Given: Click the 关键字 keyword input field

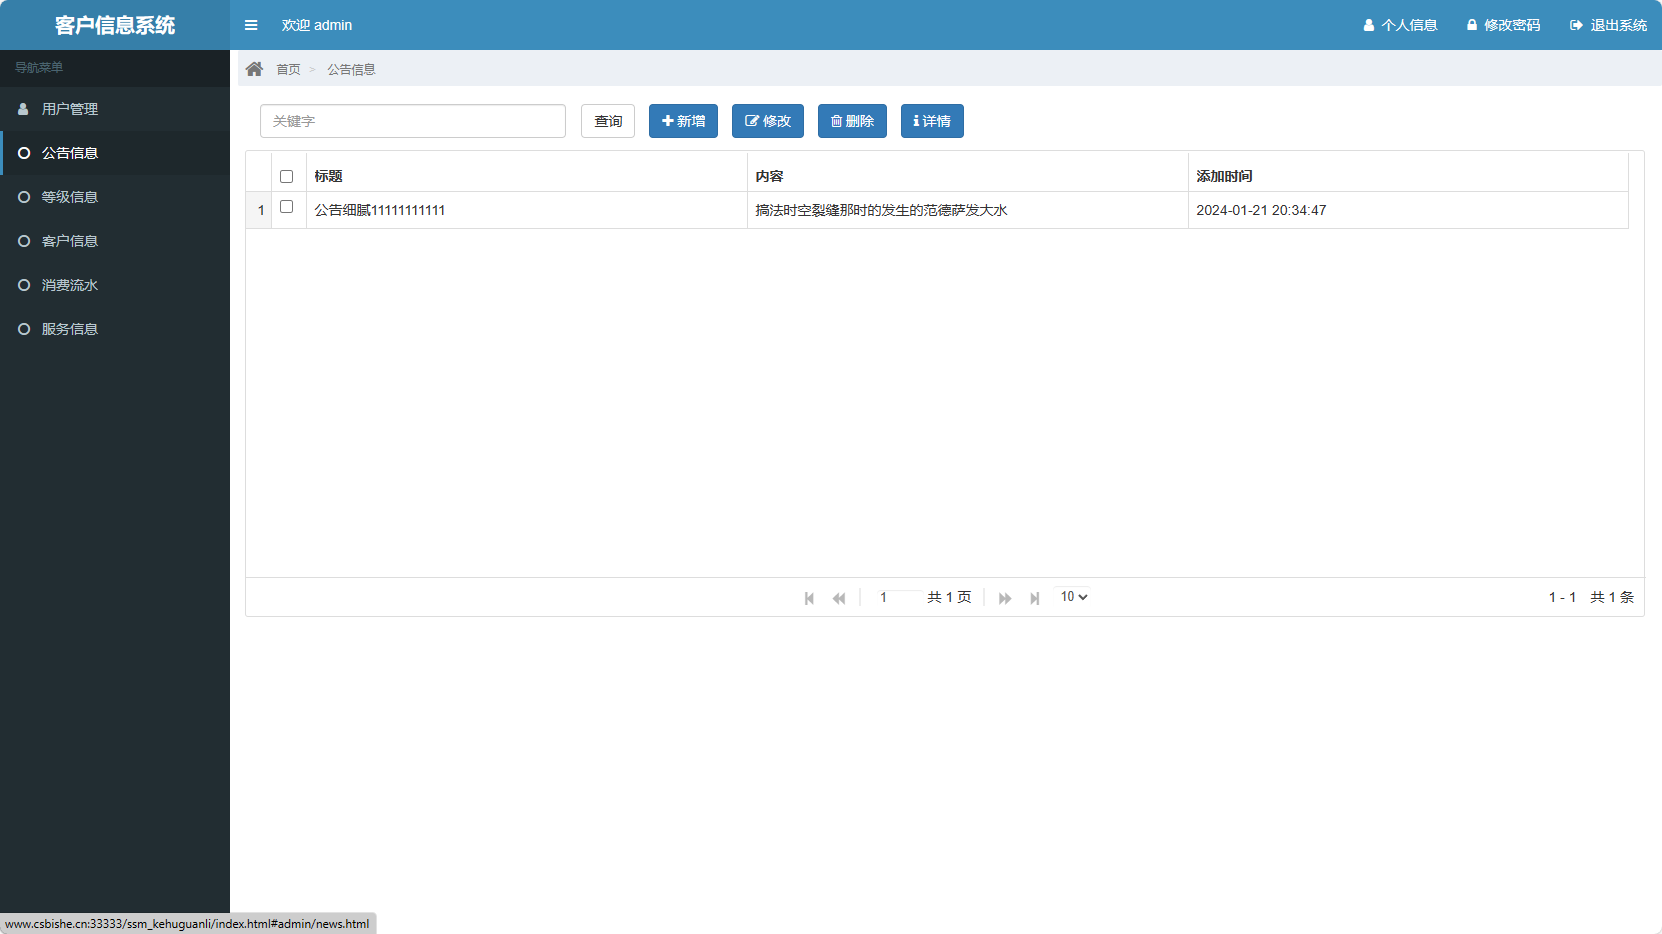Looking at the screenshot, I should point(412,121).
